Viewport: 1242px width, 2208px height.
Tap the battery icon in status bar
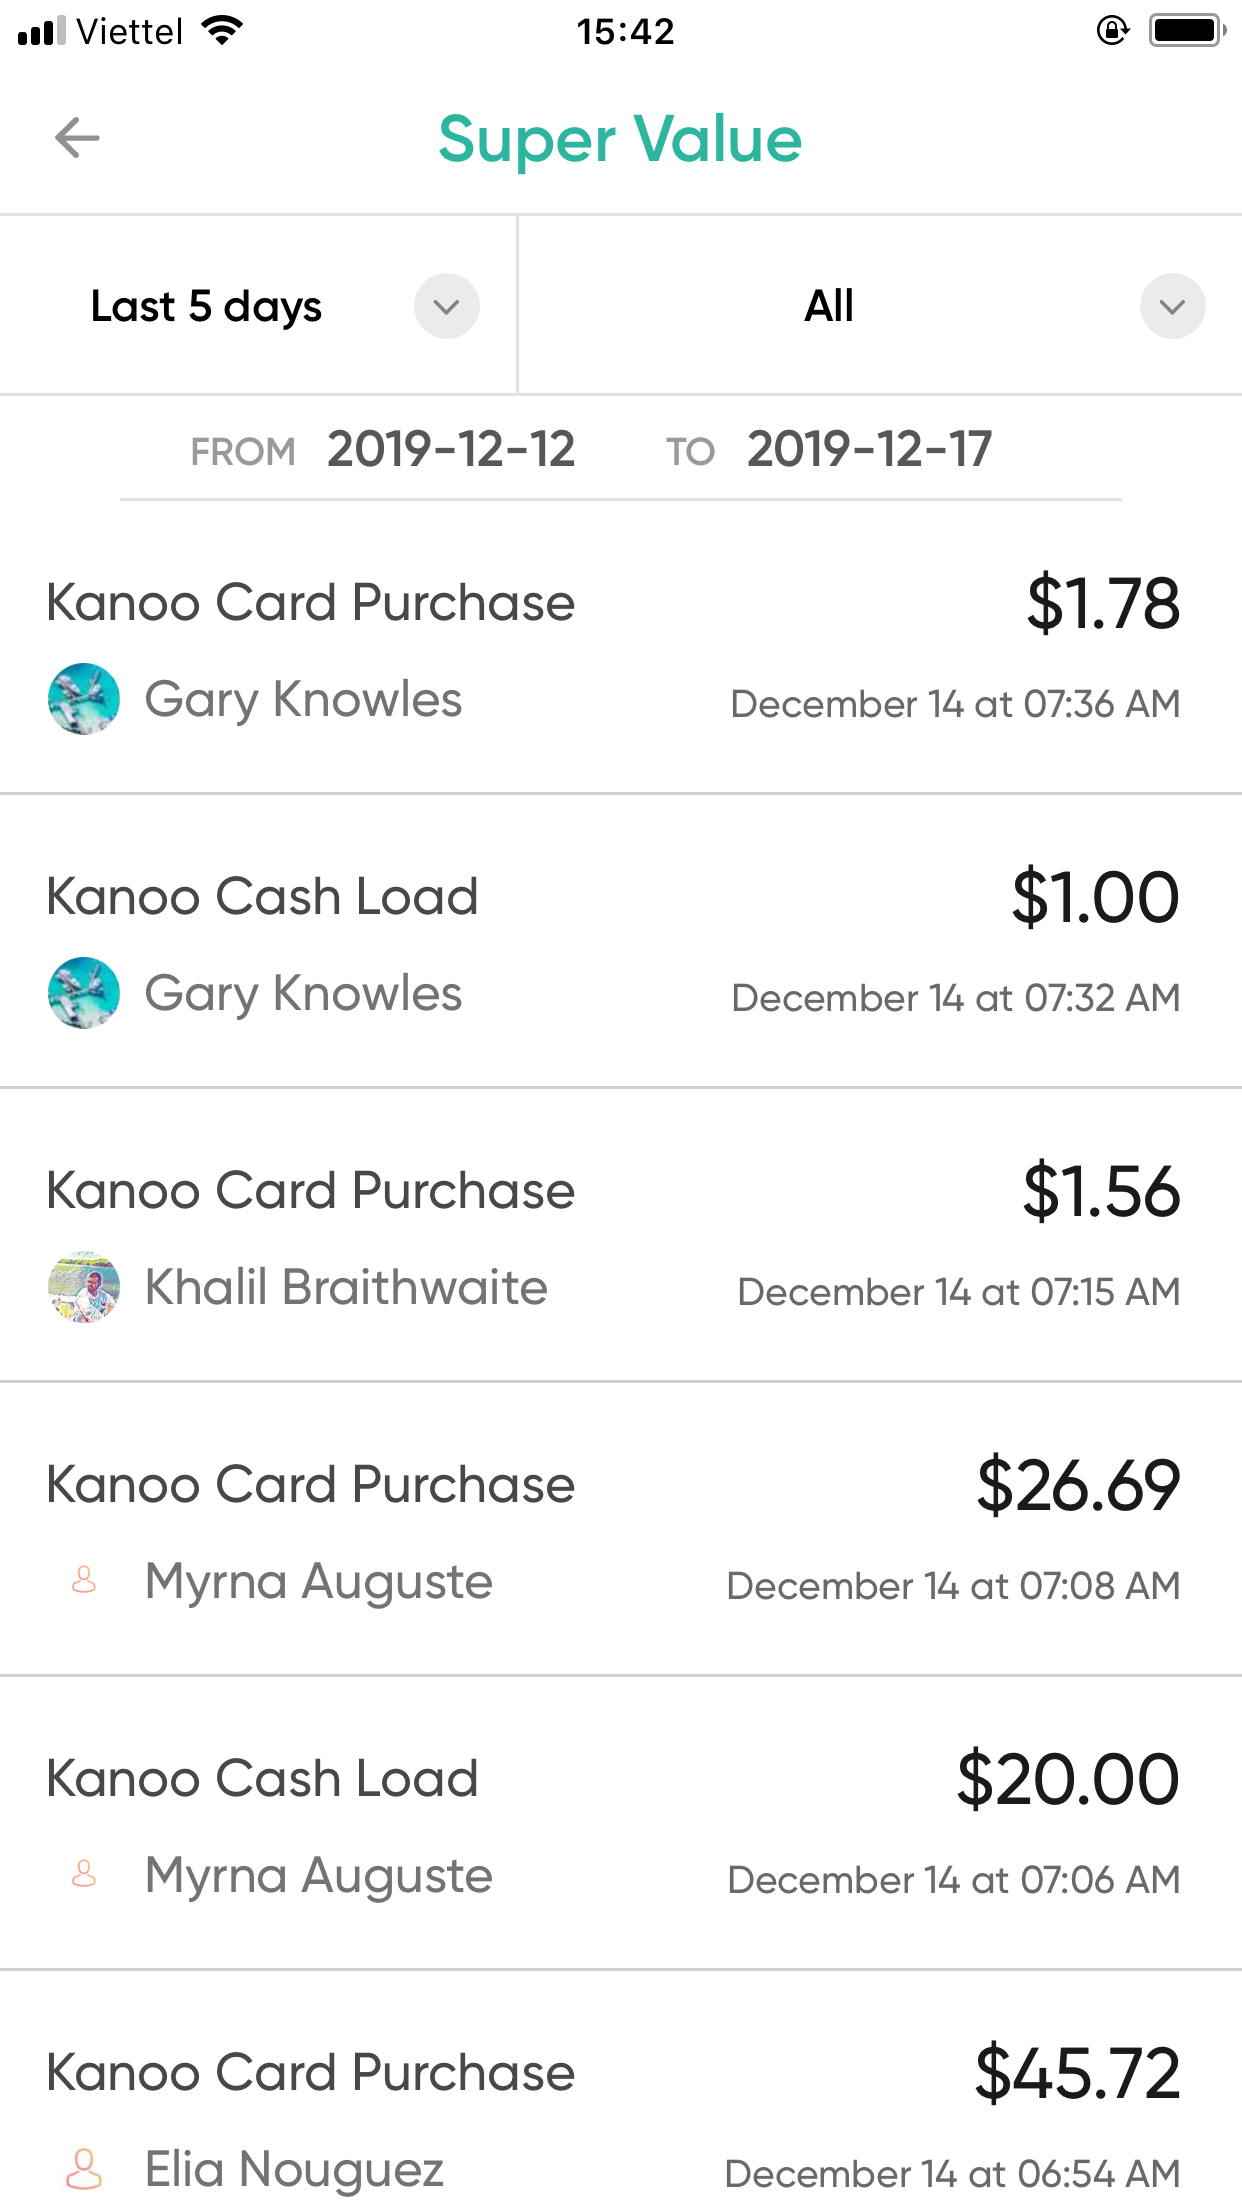tap(1187, 31)
